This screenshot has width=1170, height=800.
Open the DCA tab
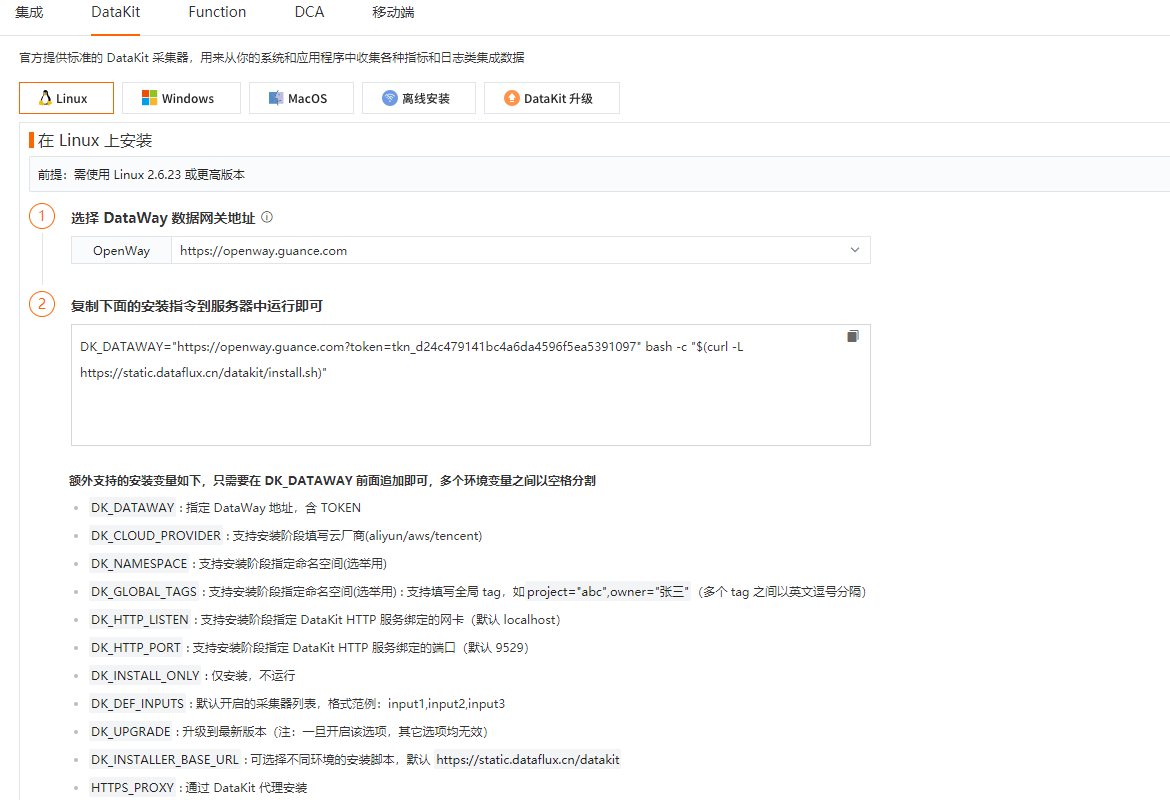309,13
